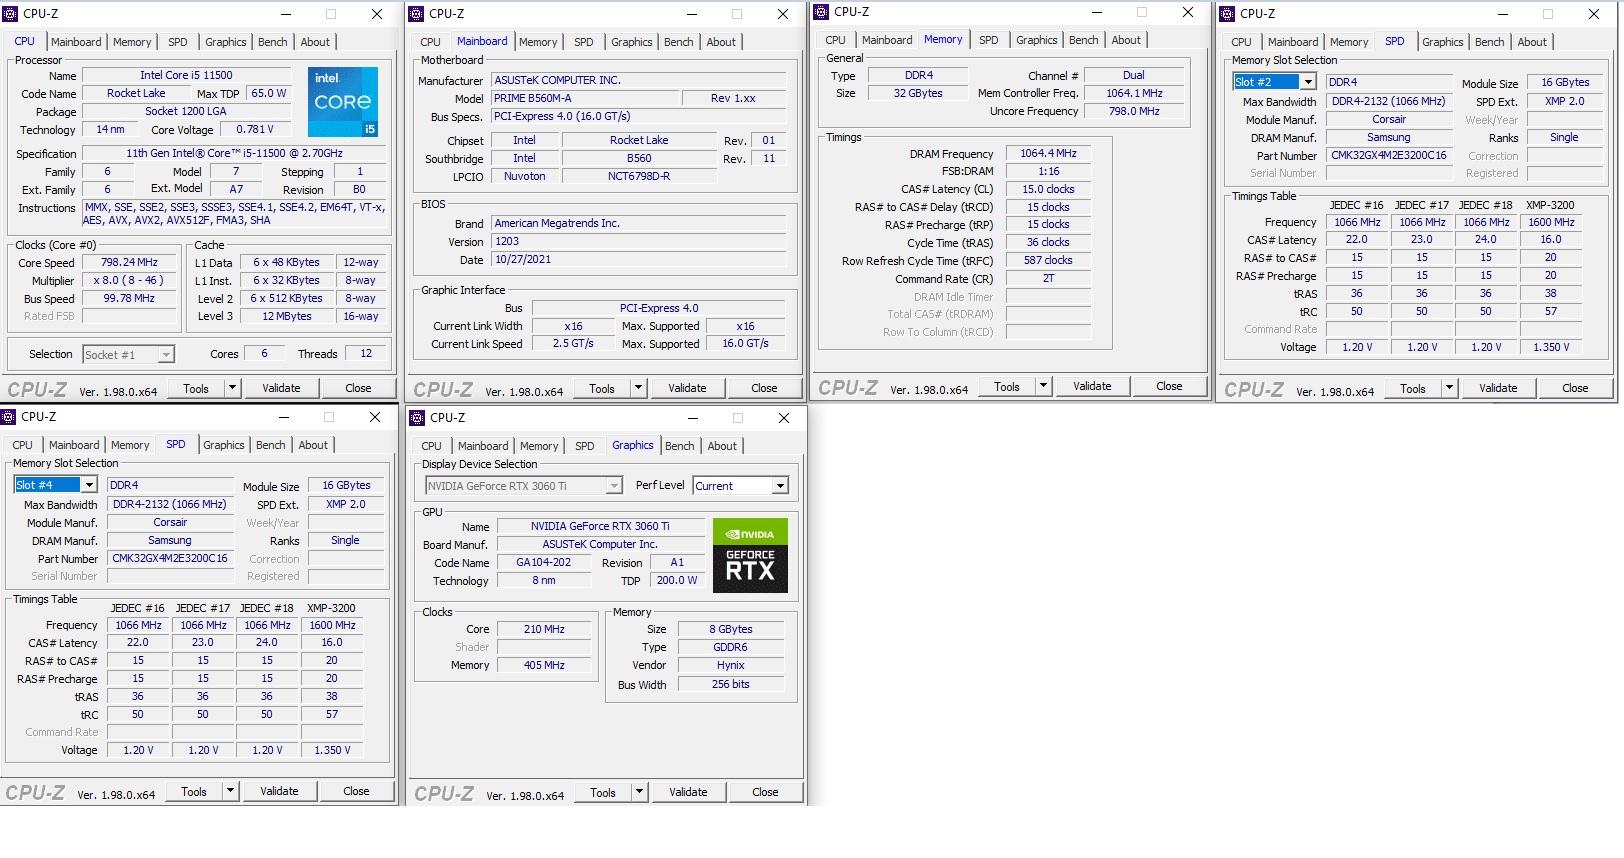Click the motherboard Model field PRIME B560M-A

click(585, 98)
